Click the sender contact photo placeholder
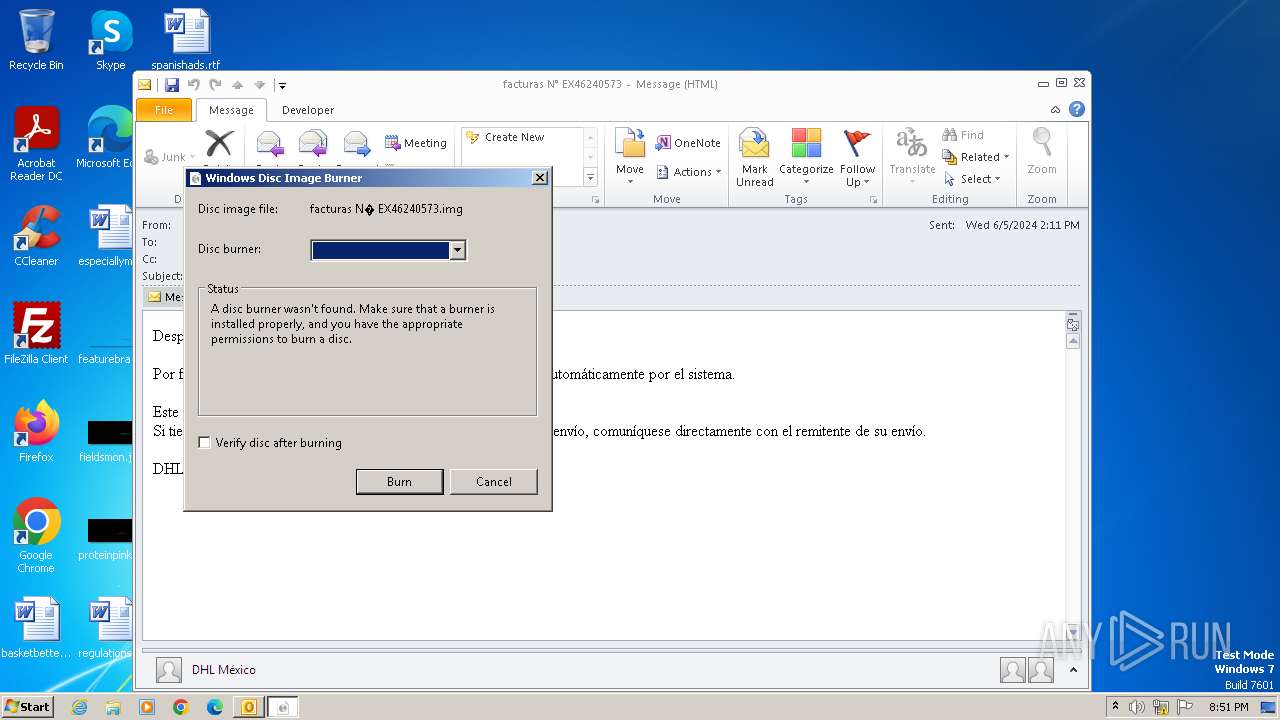Screen dimensions: 1280x720 pos(169,670)
